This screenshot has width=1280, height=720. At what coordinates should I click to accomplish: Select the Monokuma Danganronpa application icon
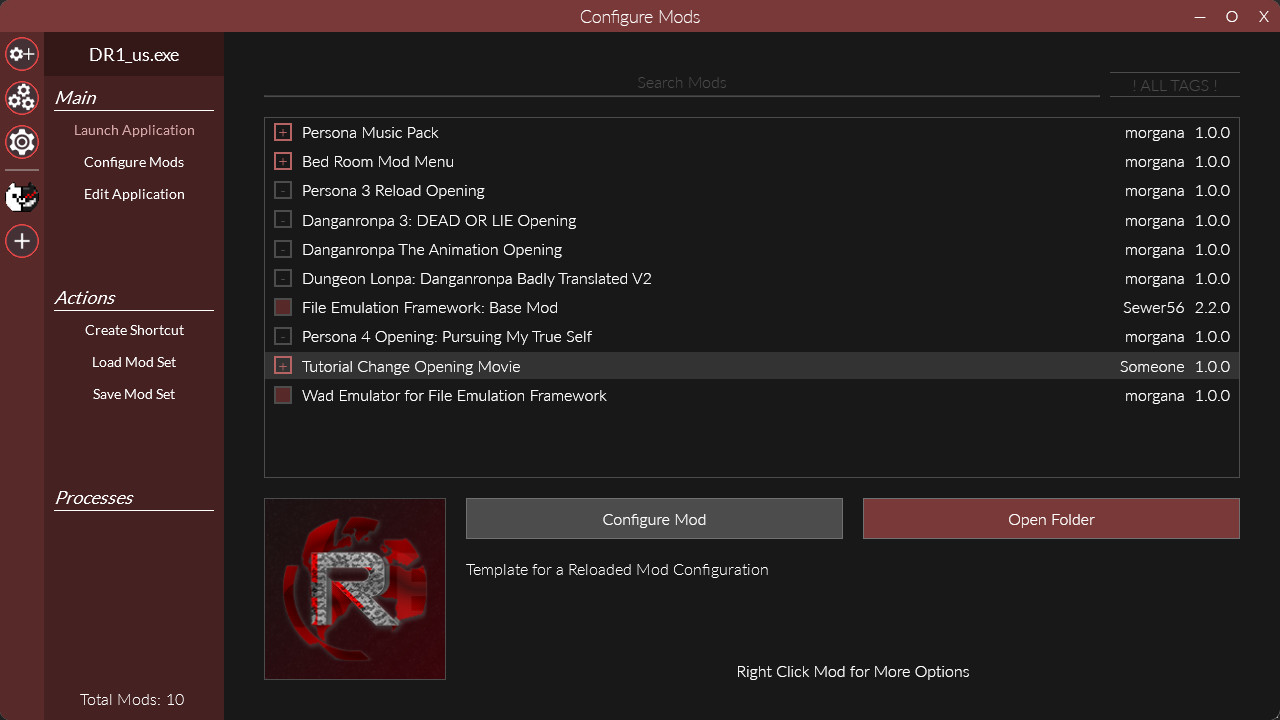coord(21,197)
